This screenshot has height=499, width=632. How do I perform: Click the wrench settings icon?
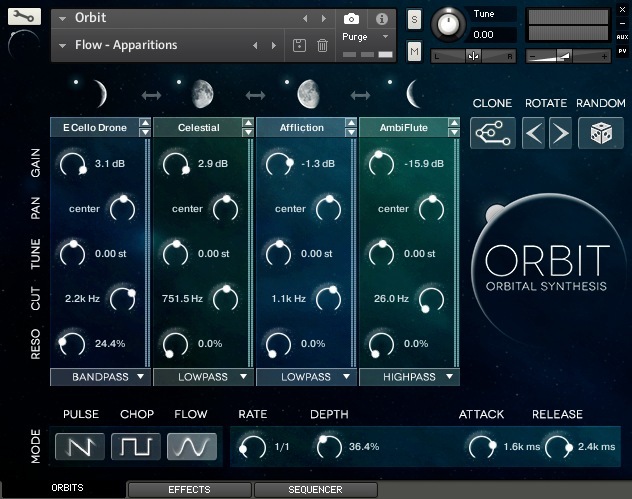pos(24,17)
